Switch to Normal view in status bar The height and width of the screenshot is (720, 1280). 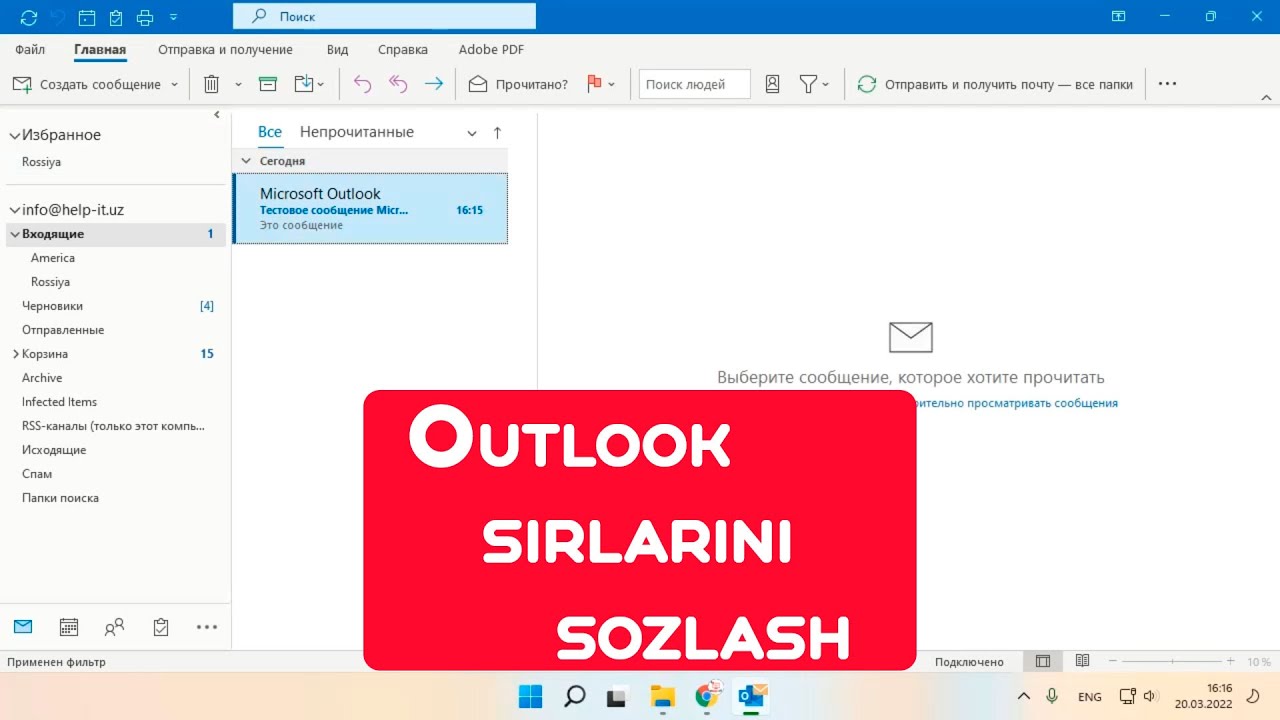click(x=1043, y=661)
